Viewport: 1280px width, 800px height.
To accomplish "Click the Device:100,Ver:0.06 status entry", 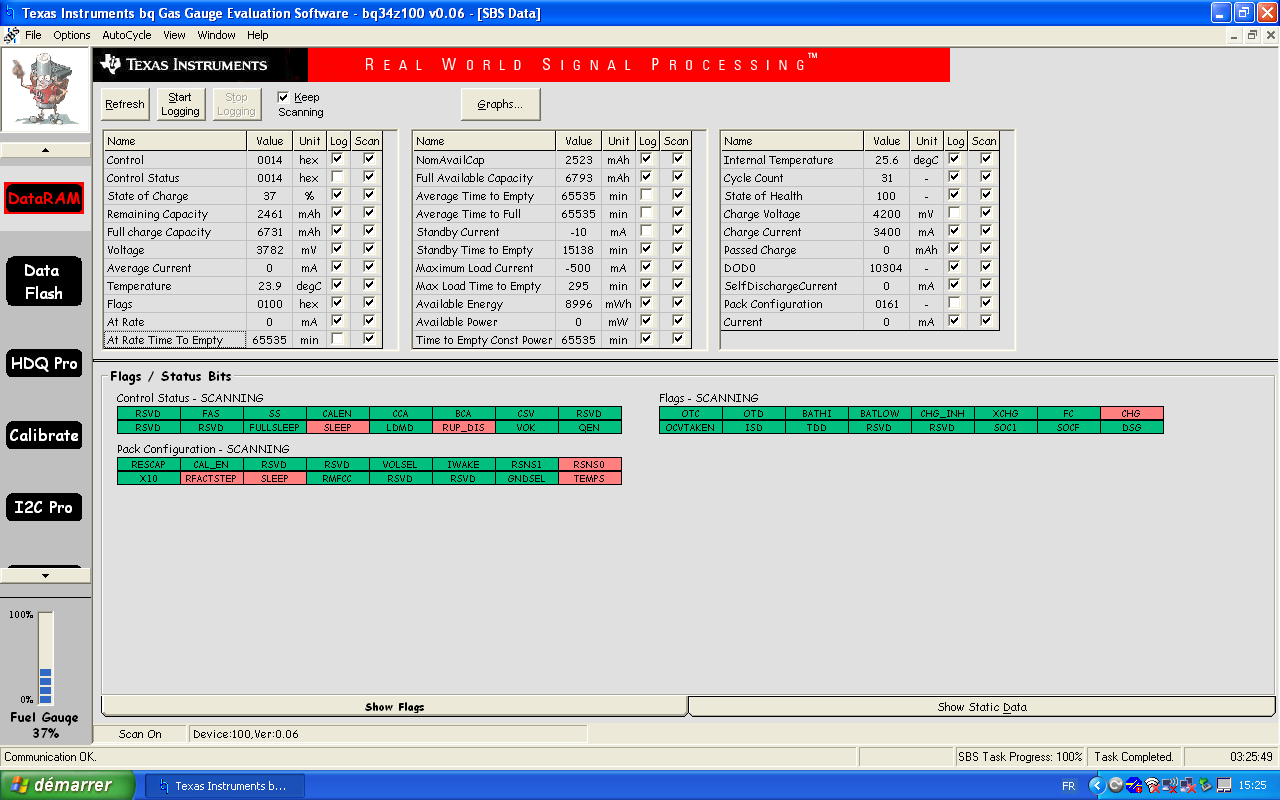I will point(388,734).
